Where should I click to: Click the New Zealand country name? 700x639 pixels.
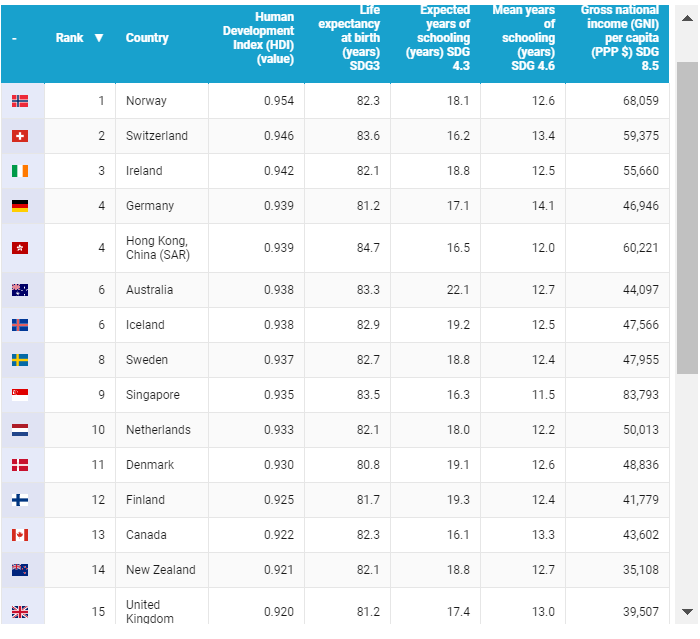(161, 570)
